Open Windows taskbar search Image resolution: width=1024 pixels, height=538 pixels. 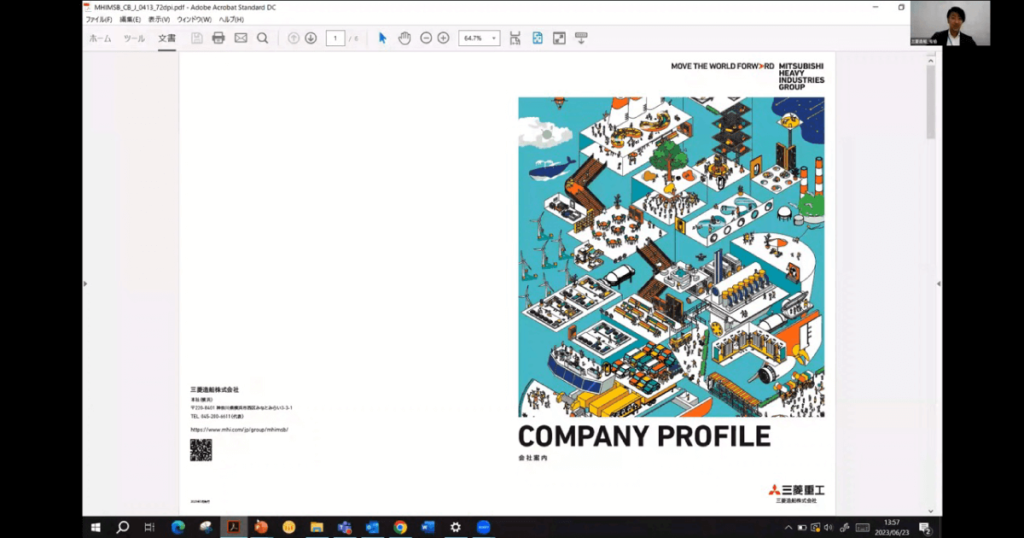pyautogui.click(x=122, y=527)
